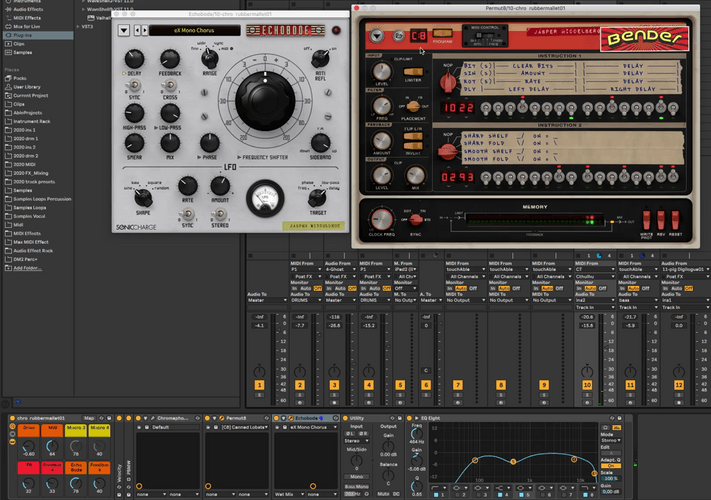Click the Permut8 Sync mode selector
Image resolution: width=711 pixels, height=500 pixels.
(x=415, y=220)
